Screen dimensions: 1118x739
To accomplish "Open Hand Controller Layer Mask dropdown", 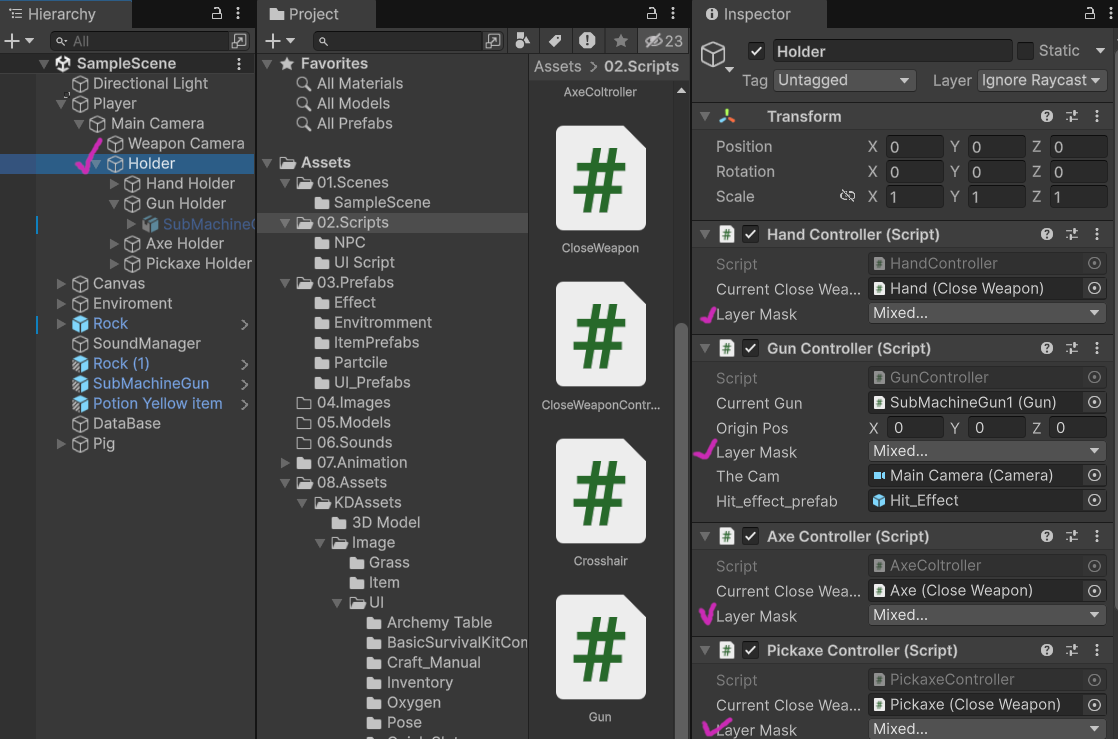I will pos(987,312).
